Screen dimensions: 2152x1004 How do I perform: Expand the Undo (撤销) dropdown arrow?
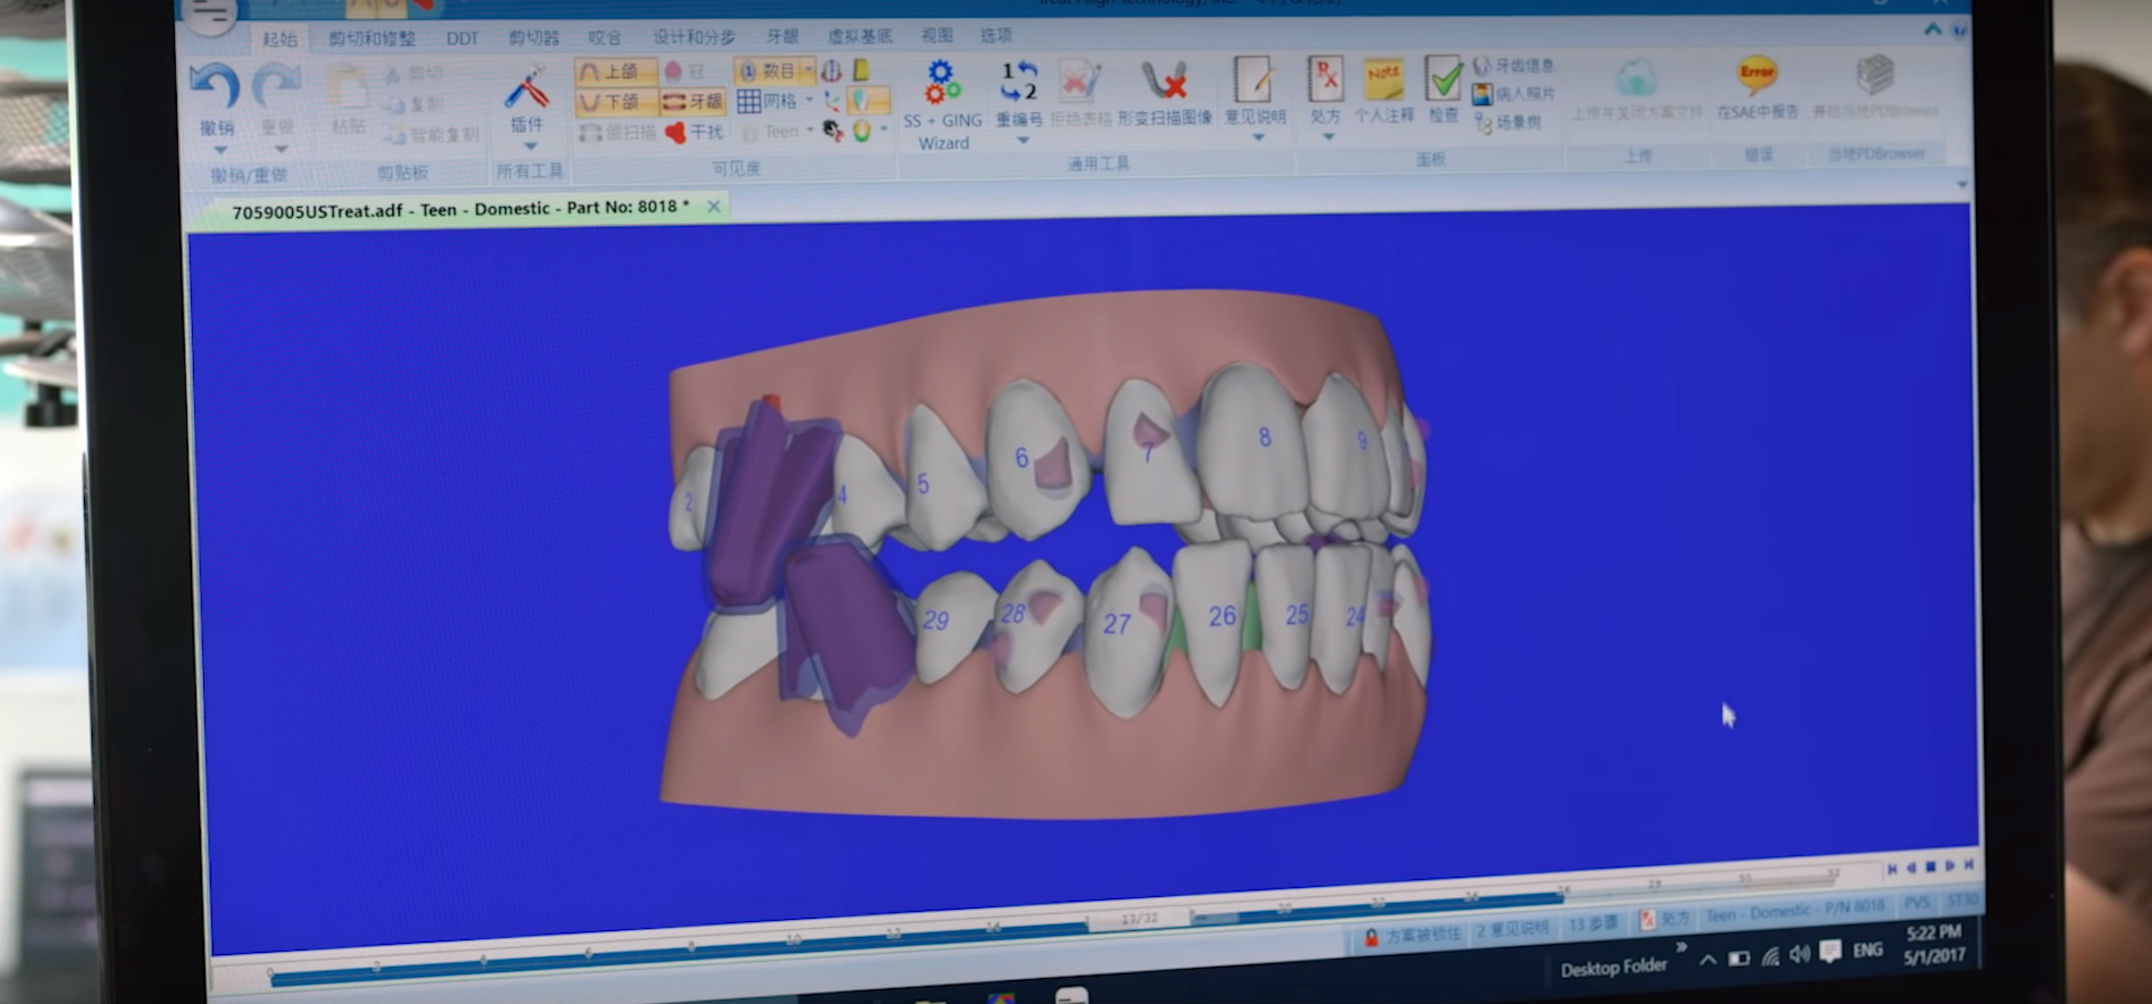(x=219, y=150)
